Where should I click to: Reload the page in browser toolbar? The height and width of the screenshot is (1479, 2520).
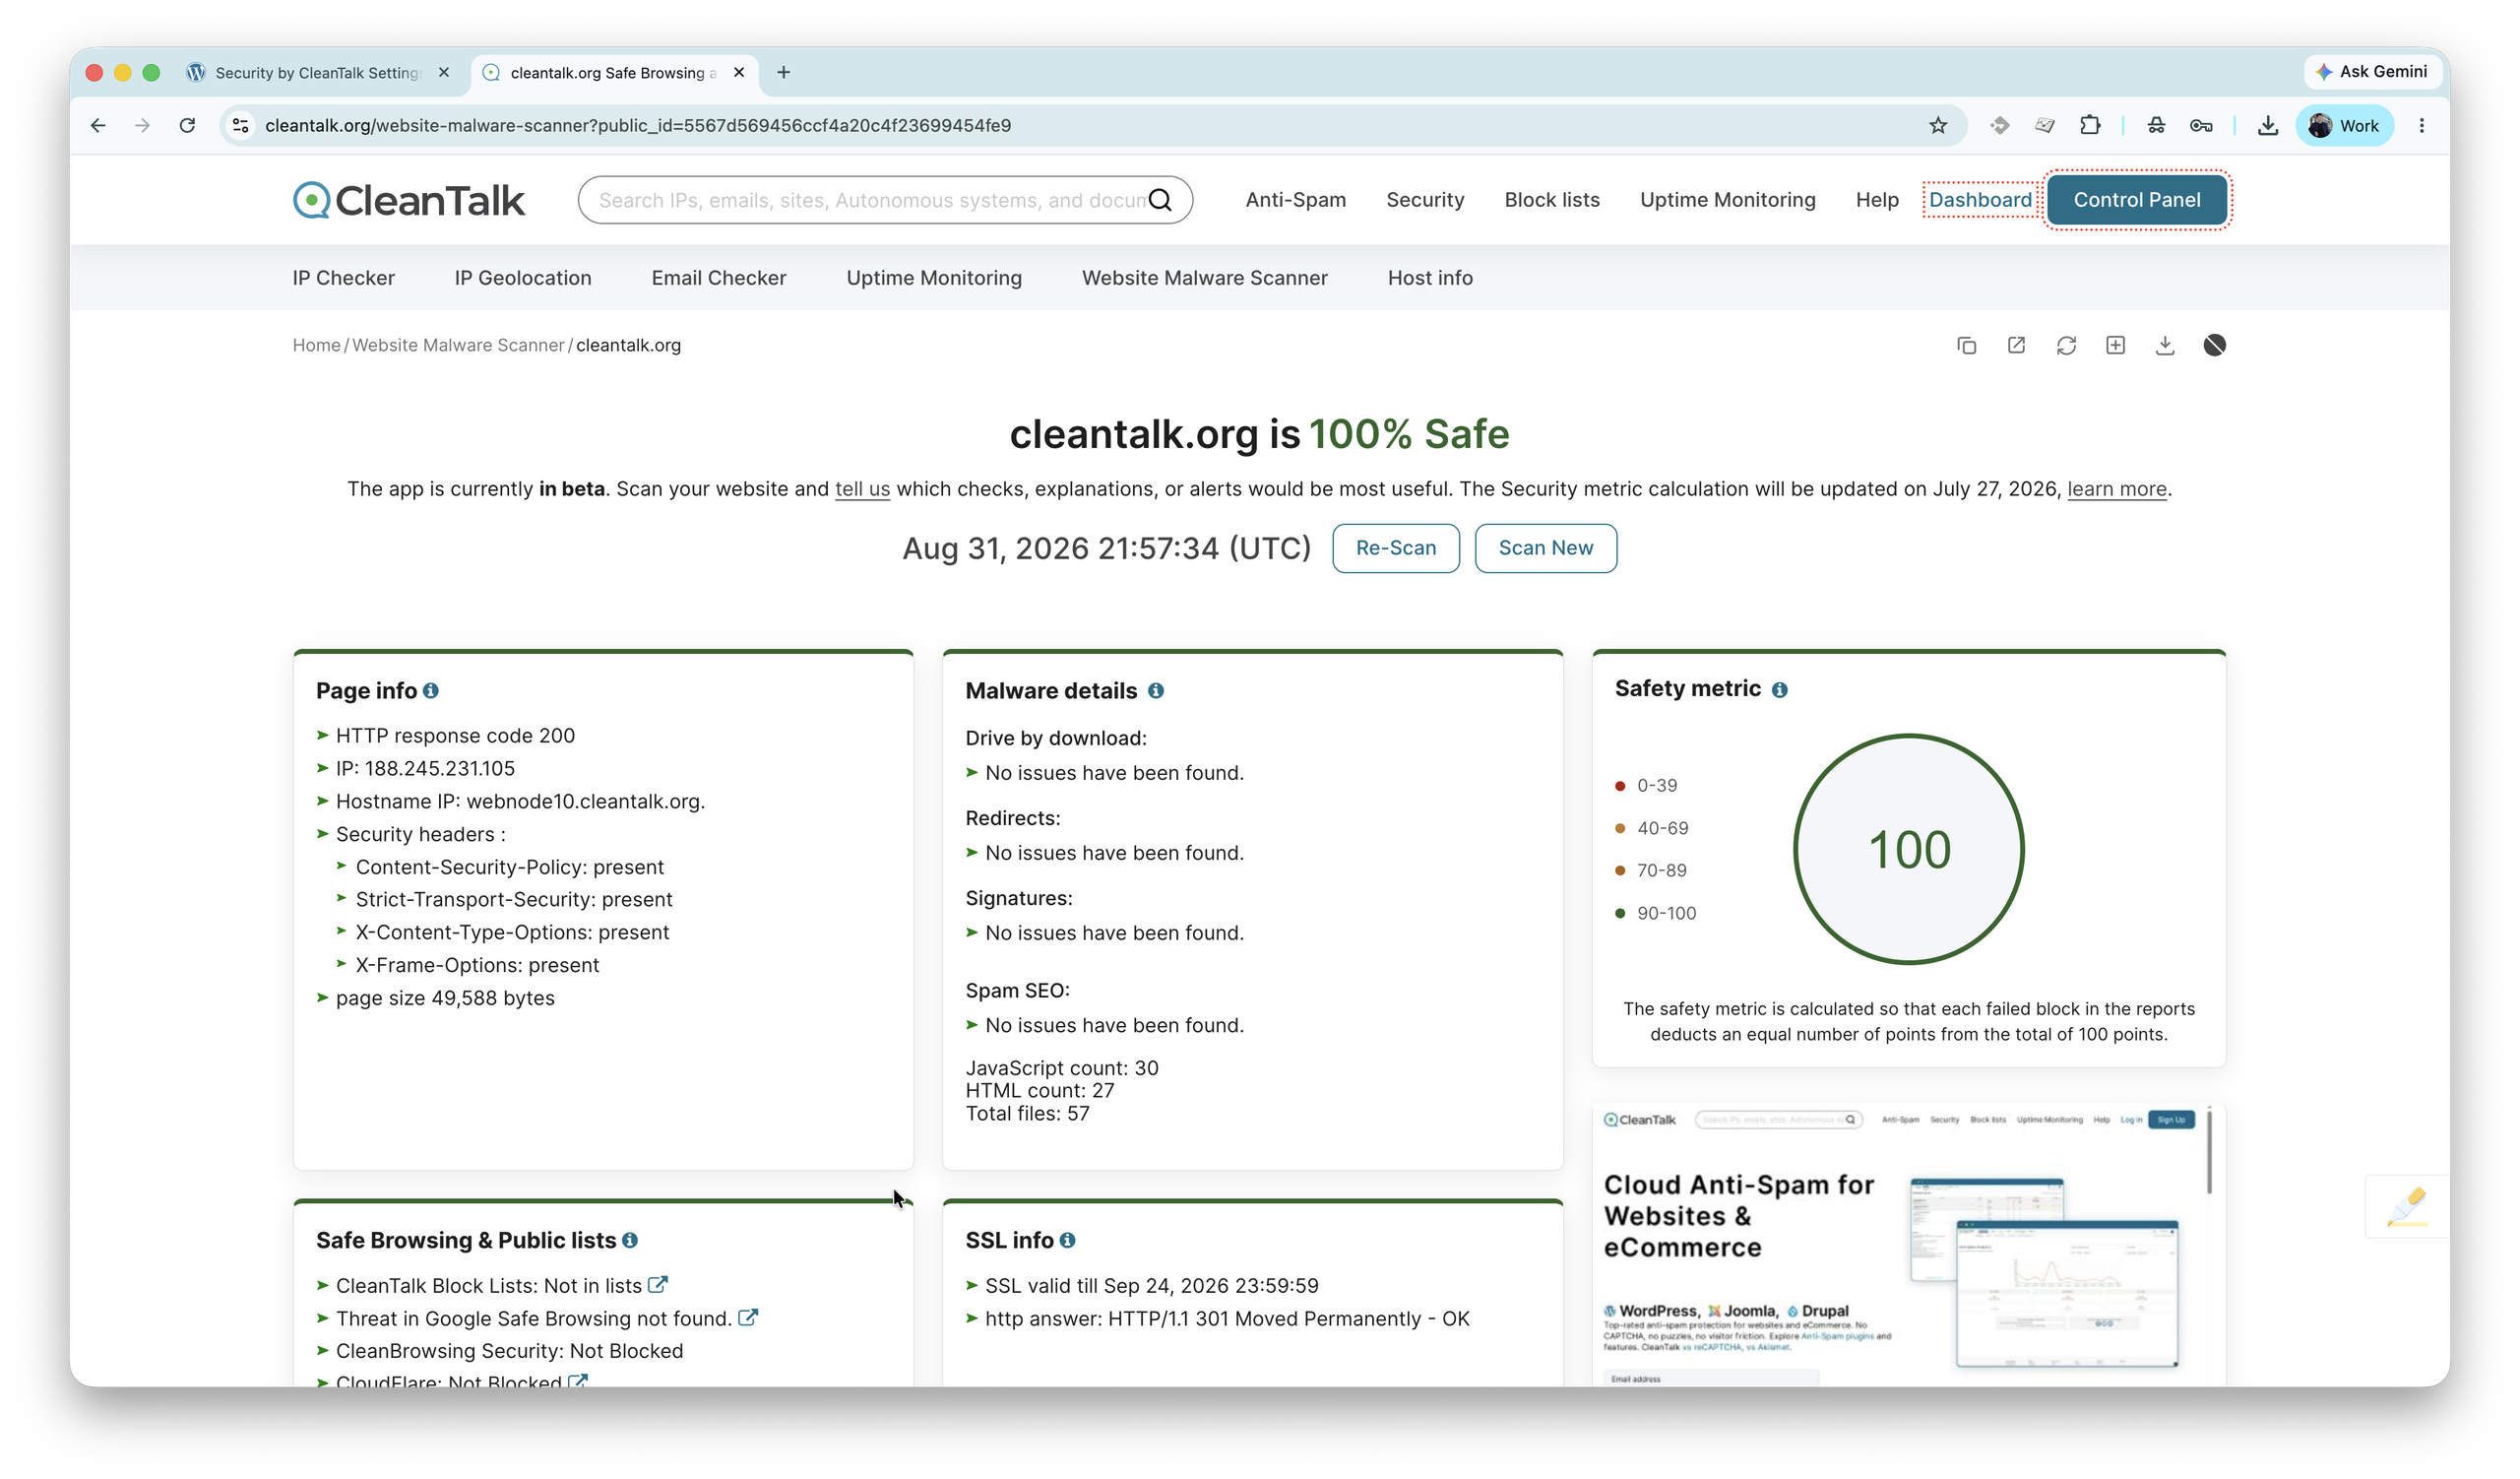click(187, 126)
